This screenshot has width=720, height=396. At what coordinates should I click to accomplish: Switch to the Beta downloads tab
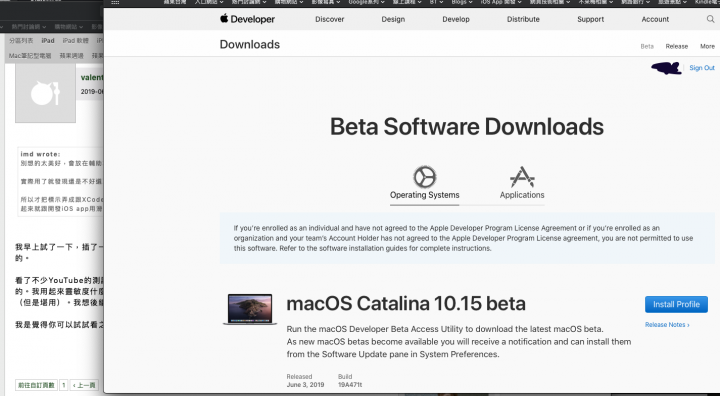[x=647, y=46]
